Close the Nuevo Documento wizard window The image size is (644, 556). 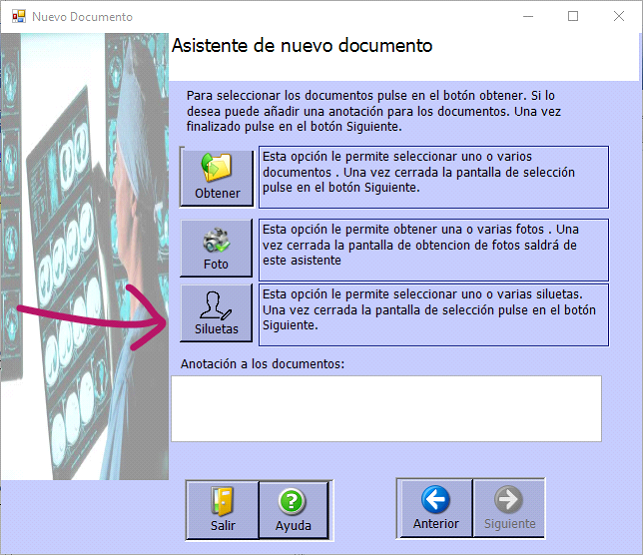tap(619, 17)
